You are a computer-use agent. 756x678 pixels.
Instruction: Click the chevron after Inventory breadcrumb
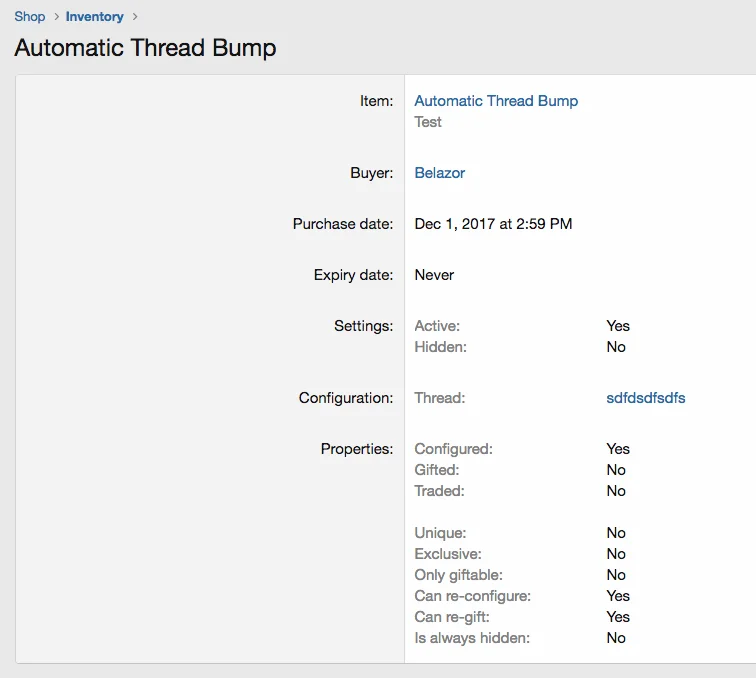point(136,16)
